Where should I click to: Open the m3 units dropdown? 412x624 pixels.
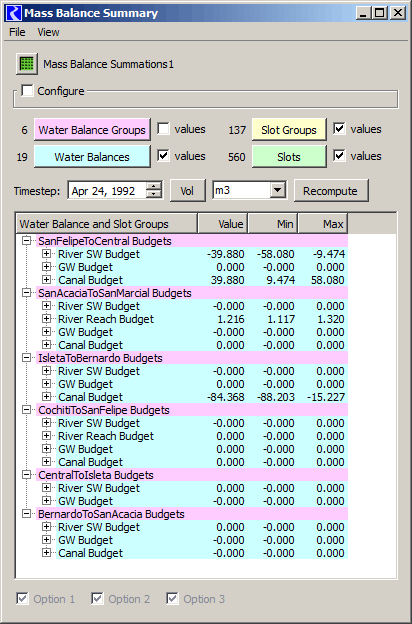pos(278,190)
